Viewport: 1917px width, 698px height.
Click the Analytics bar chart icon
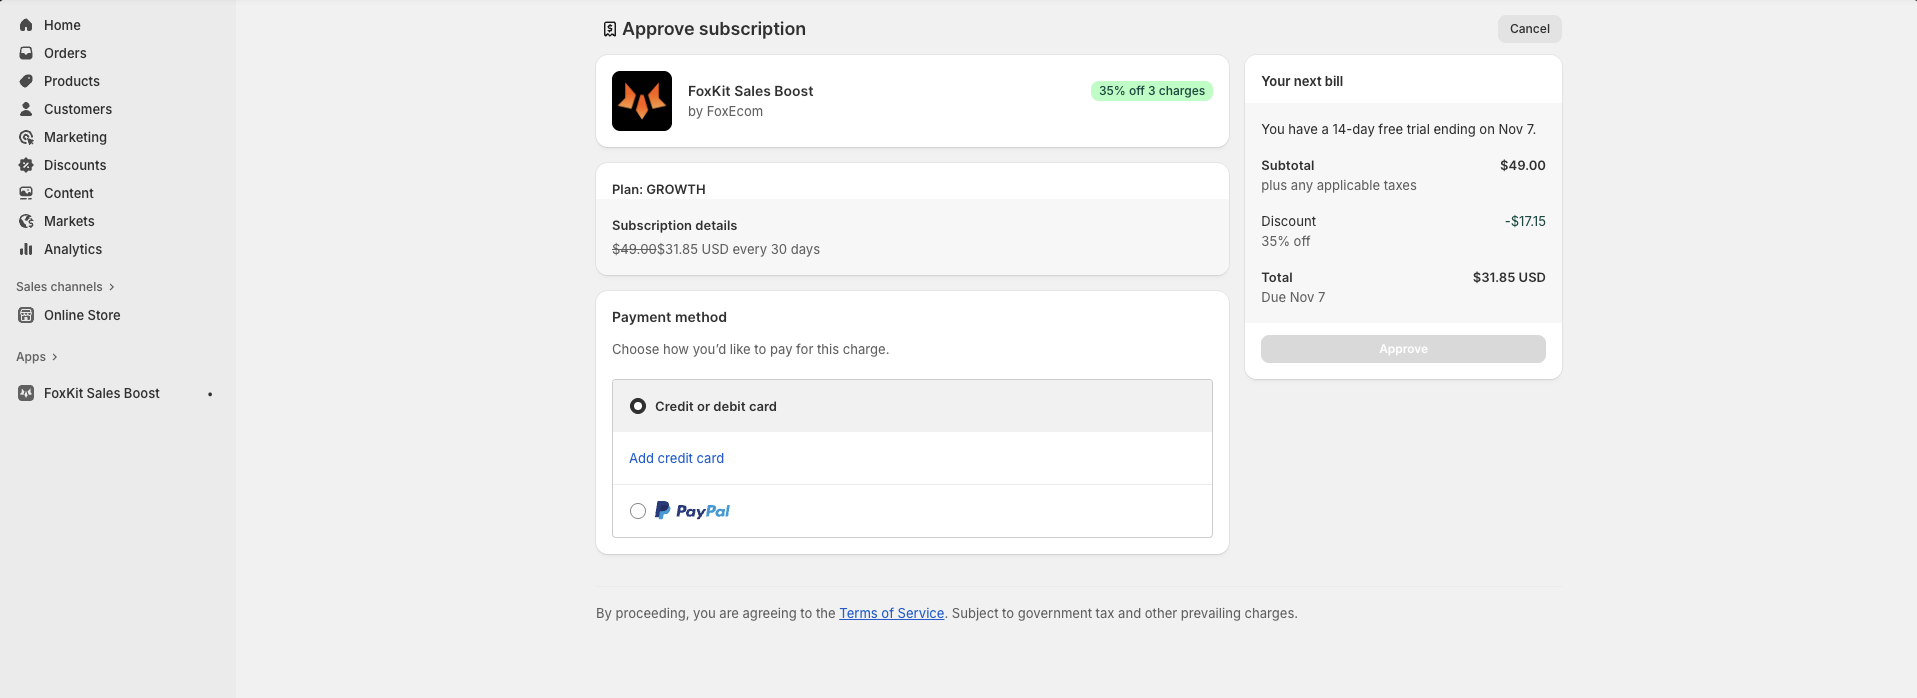[26, 249]
